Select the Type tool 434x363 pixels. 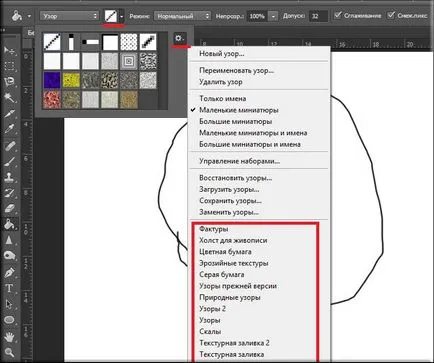(9, 288)
